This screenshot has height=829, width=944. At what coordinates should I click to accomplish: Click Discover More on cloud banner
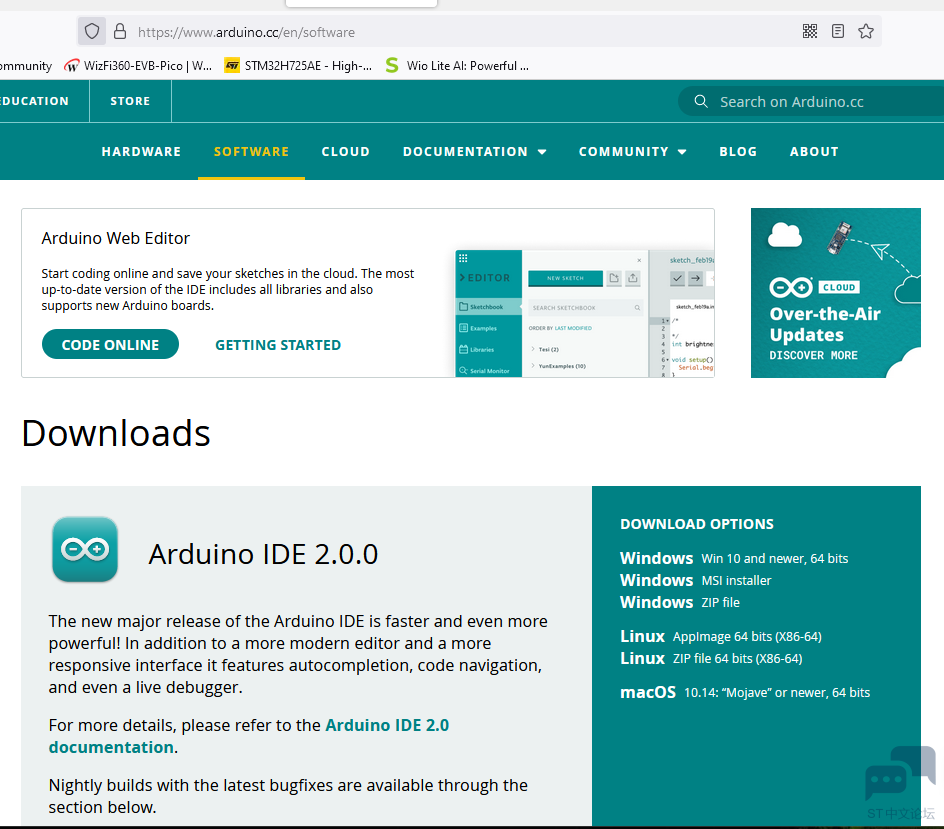click(813, 355)
